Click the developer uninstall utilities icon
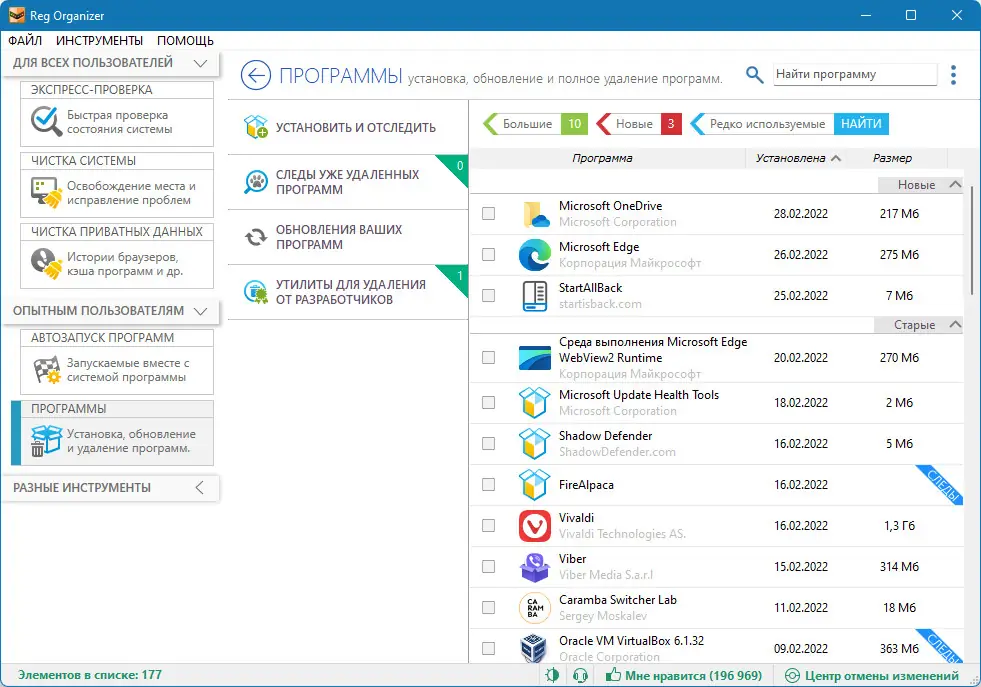 pos(256,292)
